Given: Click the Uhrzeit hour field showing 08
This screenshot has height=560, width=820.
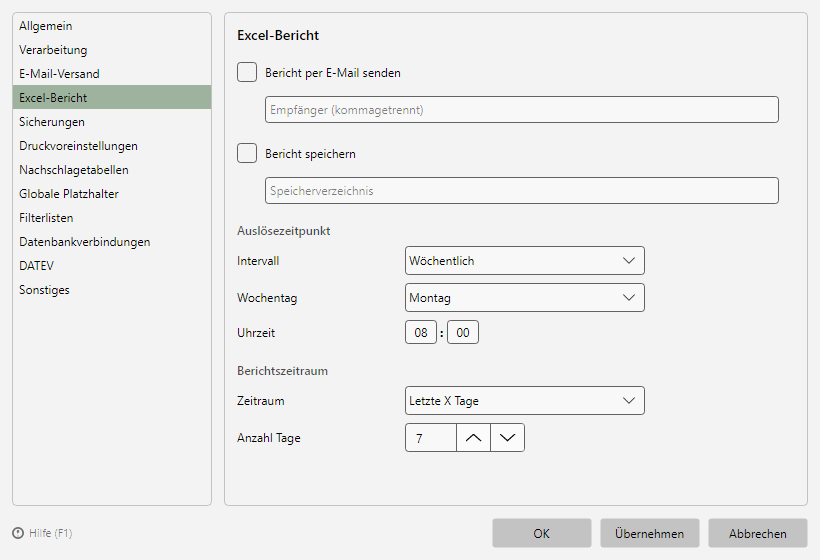Looking at the screenshot, I should pyautogui.click(x=421, y=333).
